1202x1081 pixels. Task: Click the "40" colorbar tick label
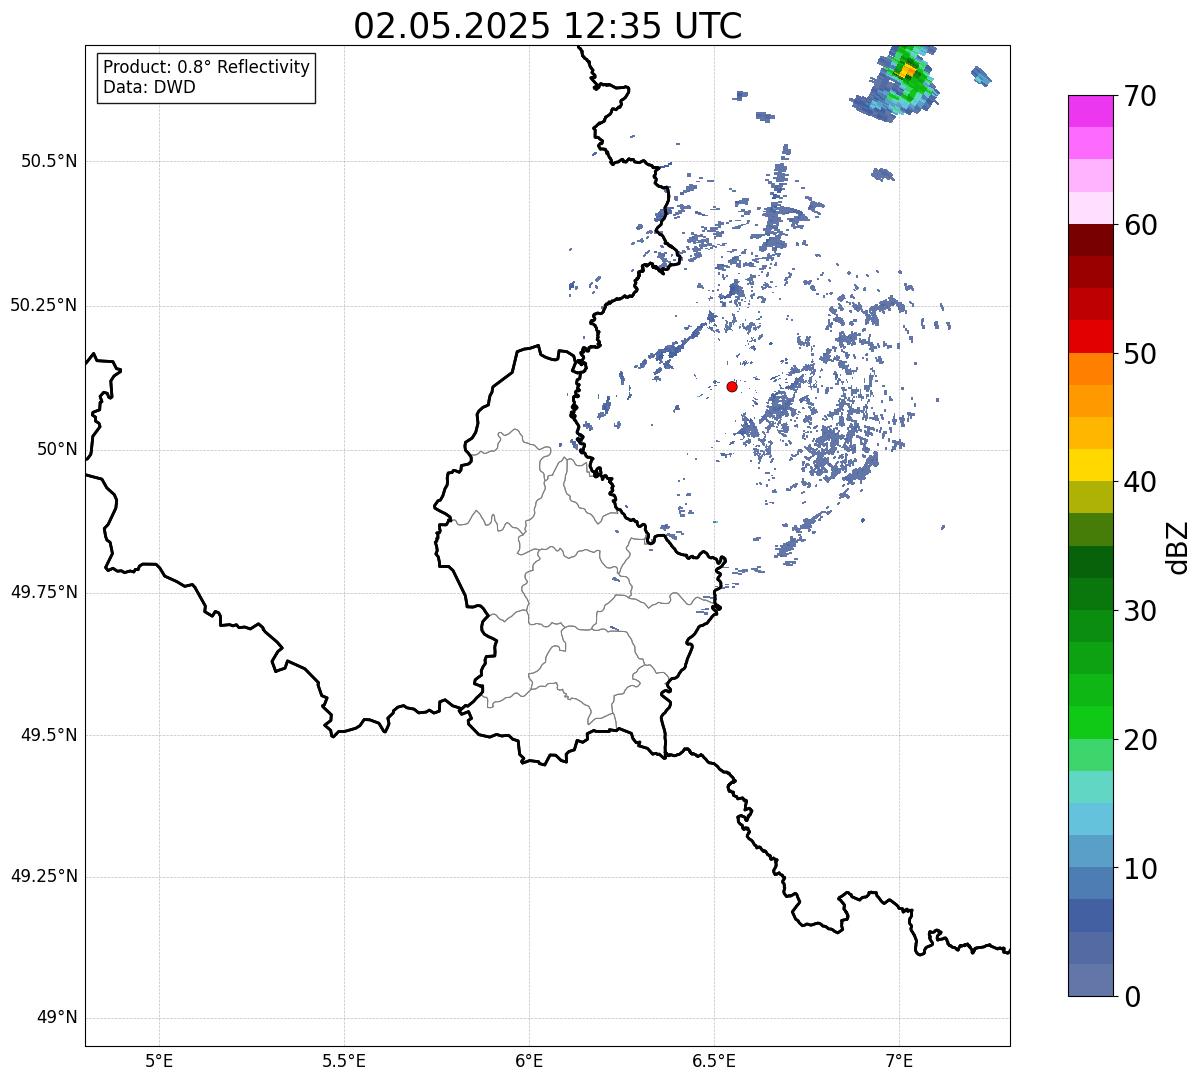[x=1140, y=482]
